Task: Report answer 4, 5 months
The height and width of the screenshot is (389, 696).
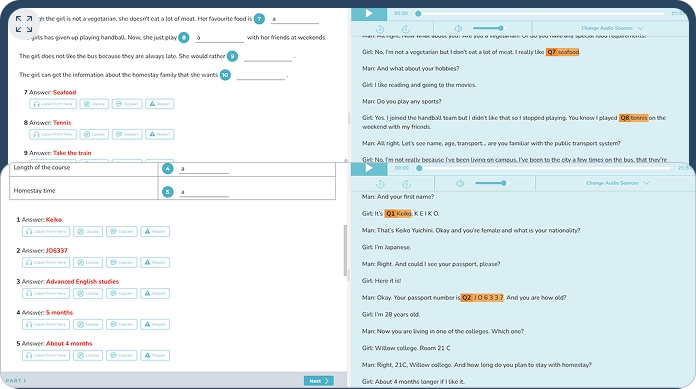Action: [x=155, y=325]
